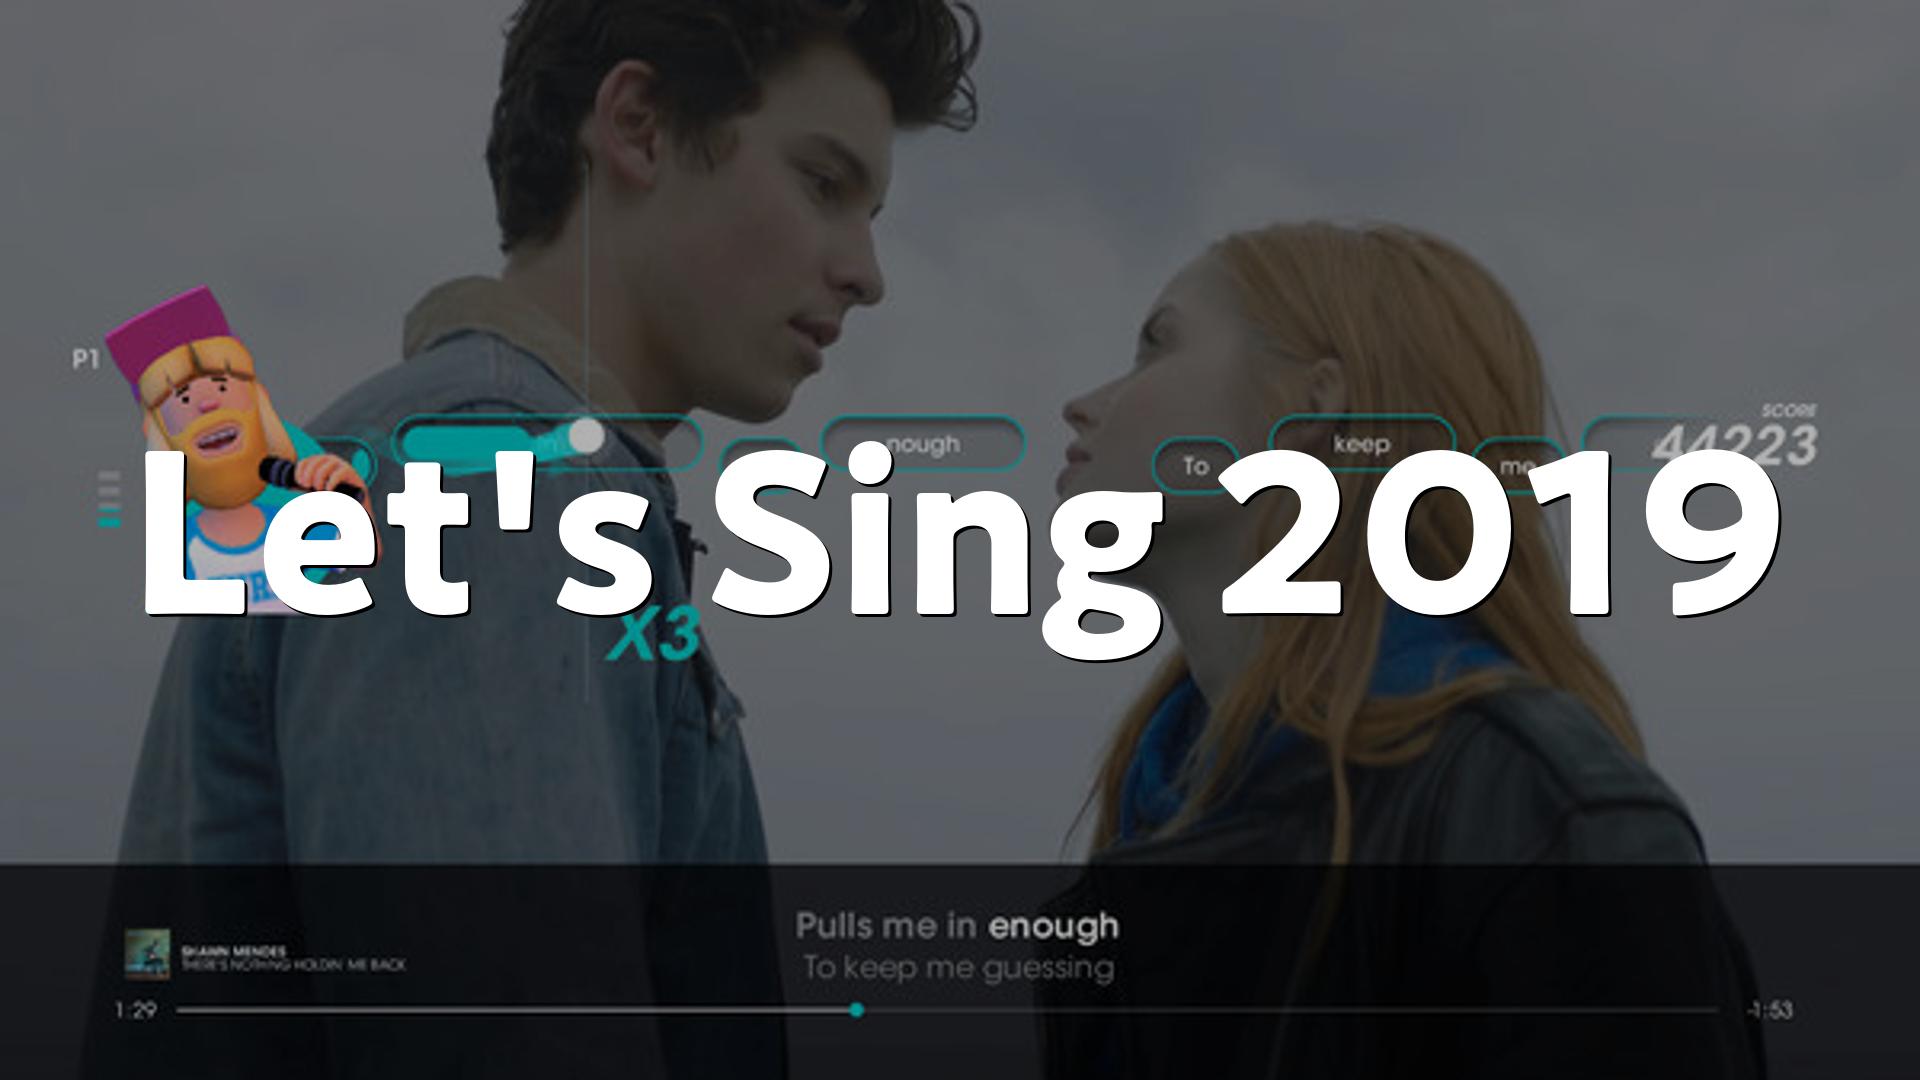Click the P1 player label
This screenshot has width=1920, height=1080.
coord(86,359)
